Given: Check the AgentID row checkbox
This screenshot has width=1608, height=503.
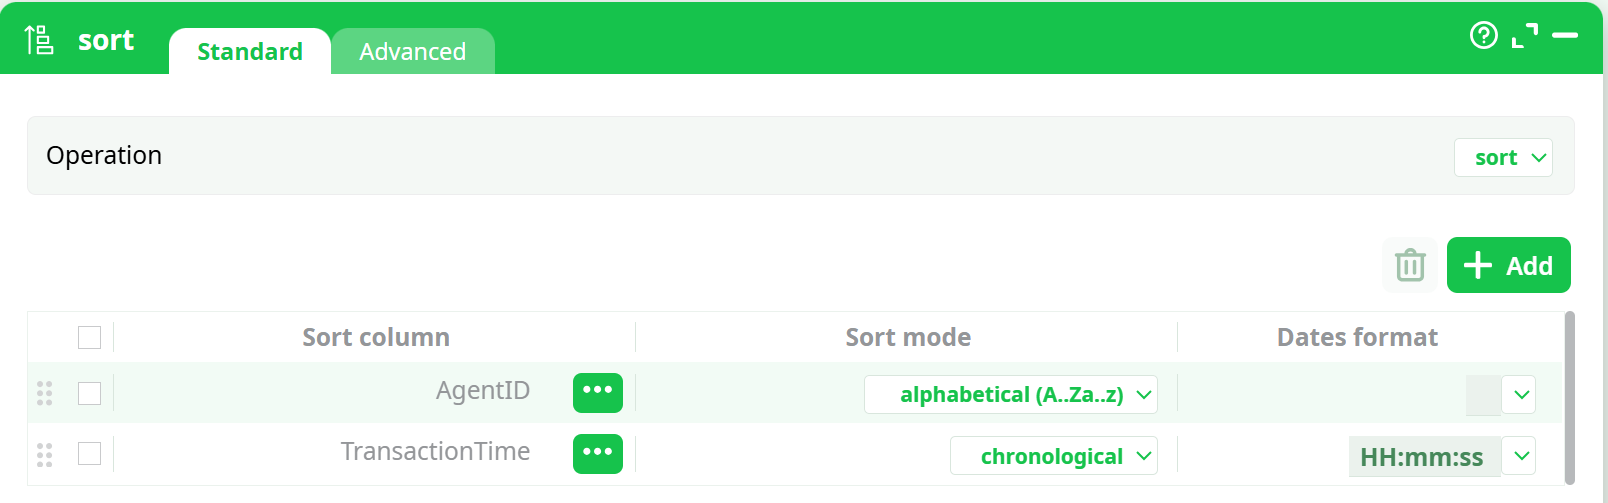Looking at the screenshot, I should click(90, 394).
